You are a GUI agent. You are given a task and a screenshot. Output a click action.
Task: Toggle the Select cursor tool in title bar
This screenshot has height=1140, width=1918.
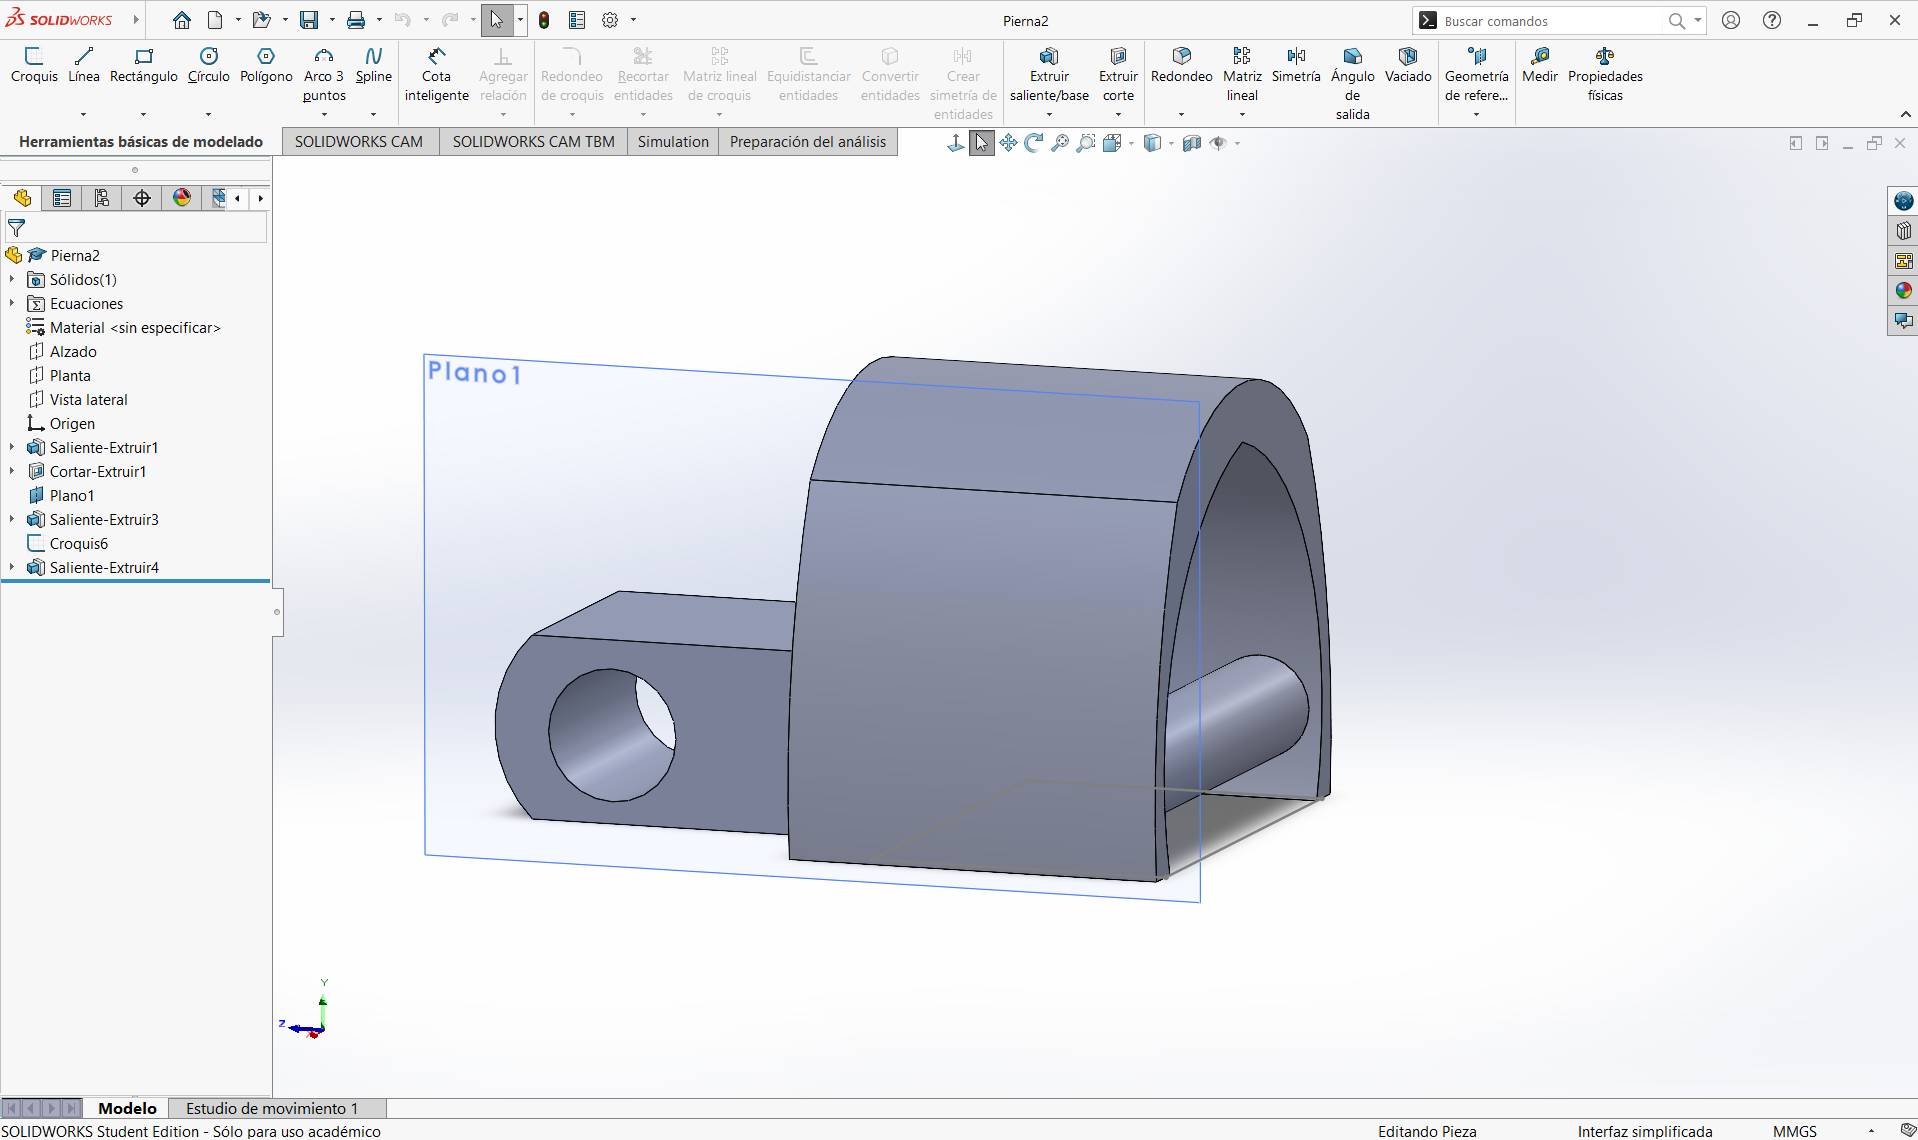(x=497, y=20)
